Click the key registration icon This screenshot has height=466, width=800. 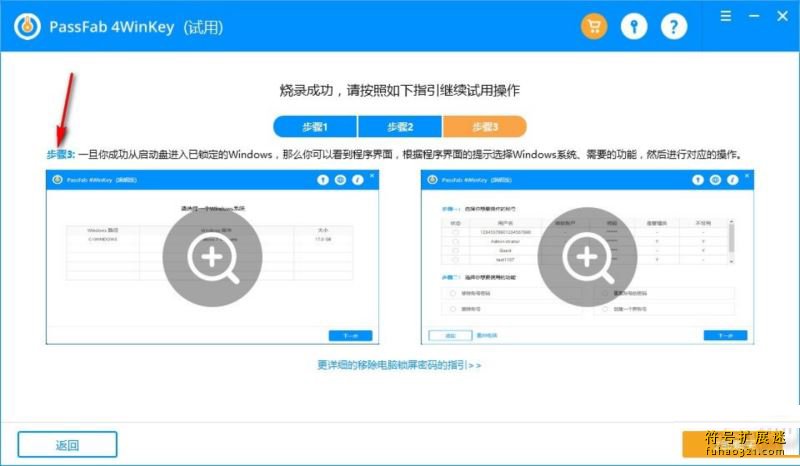(634, 26)
